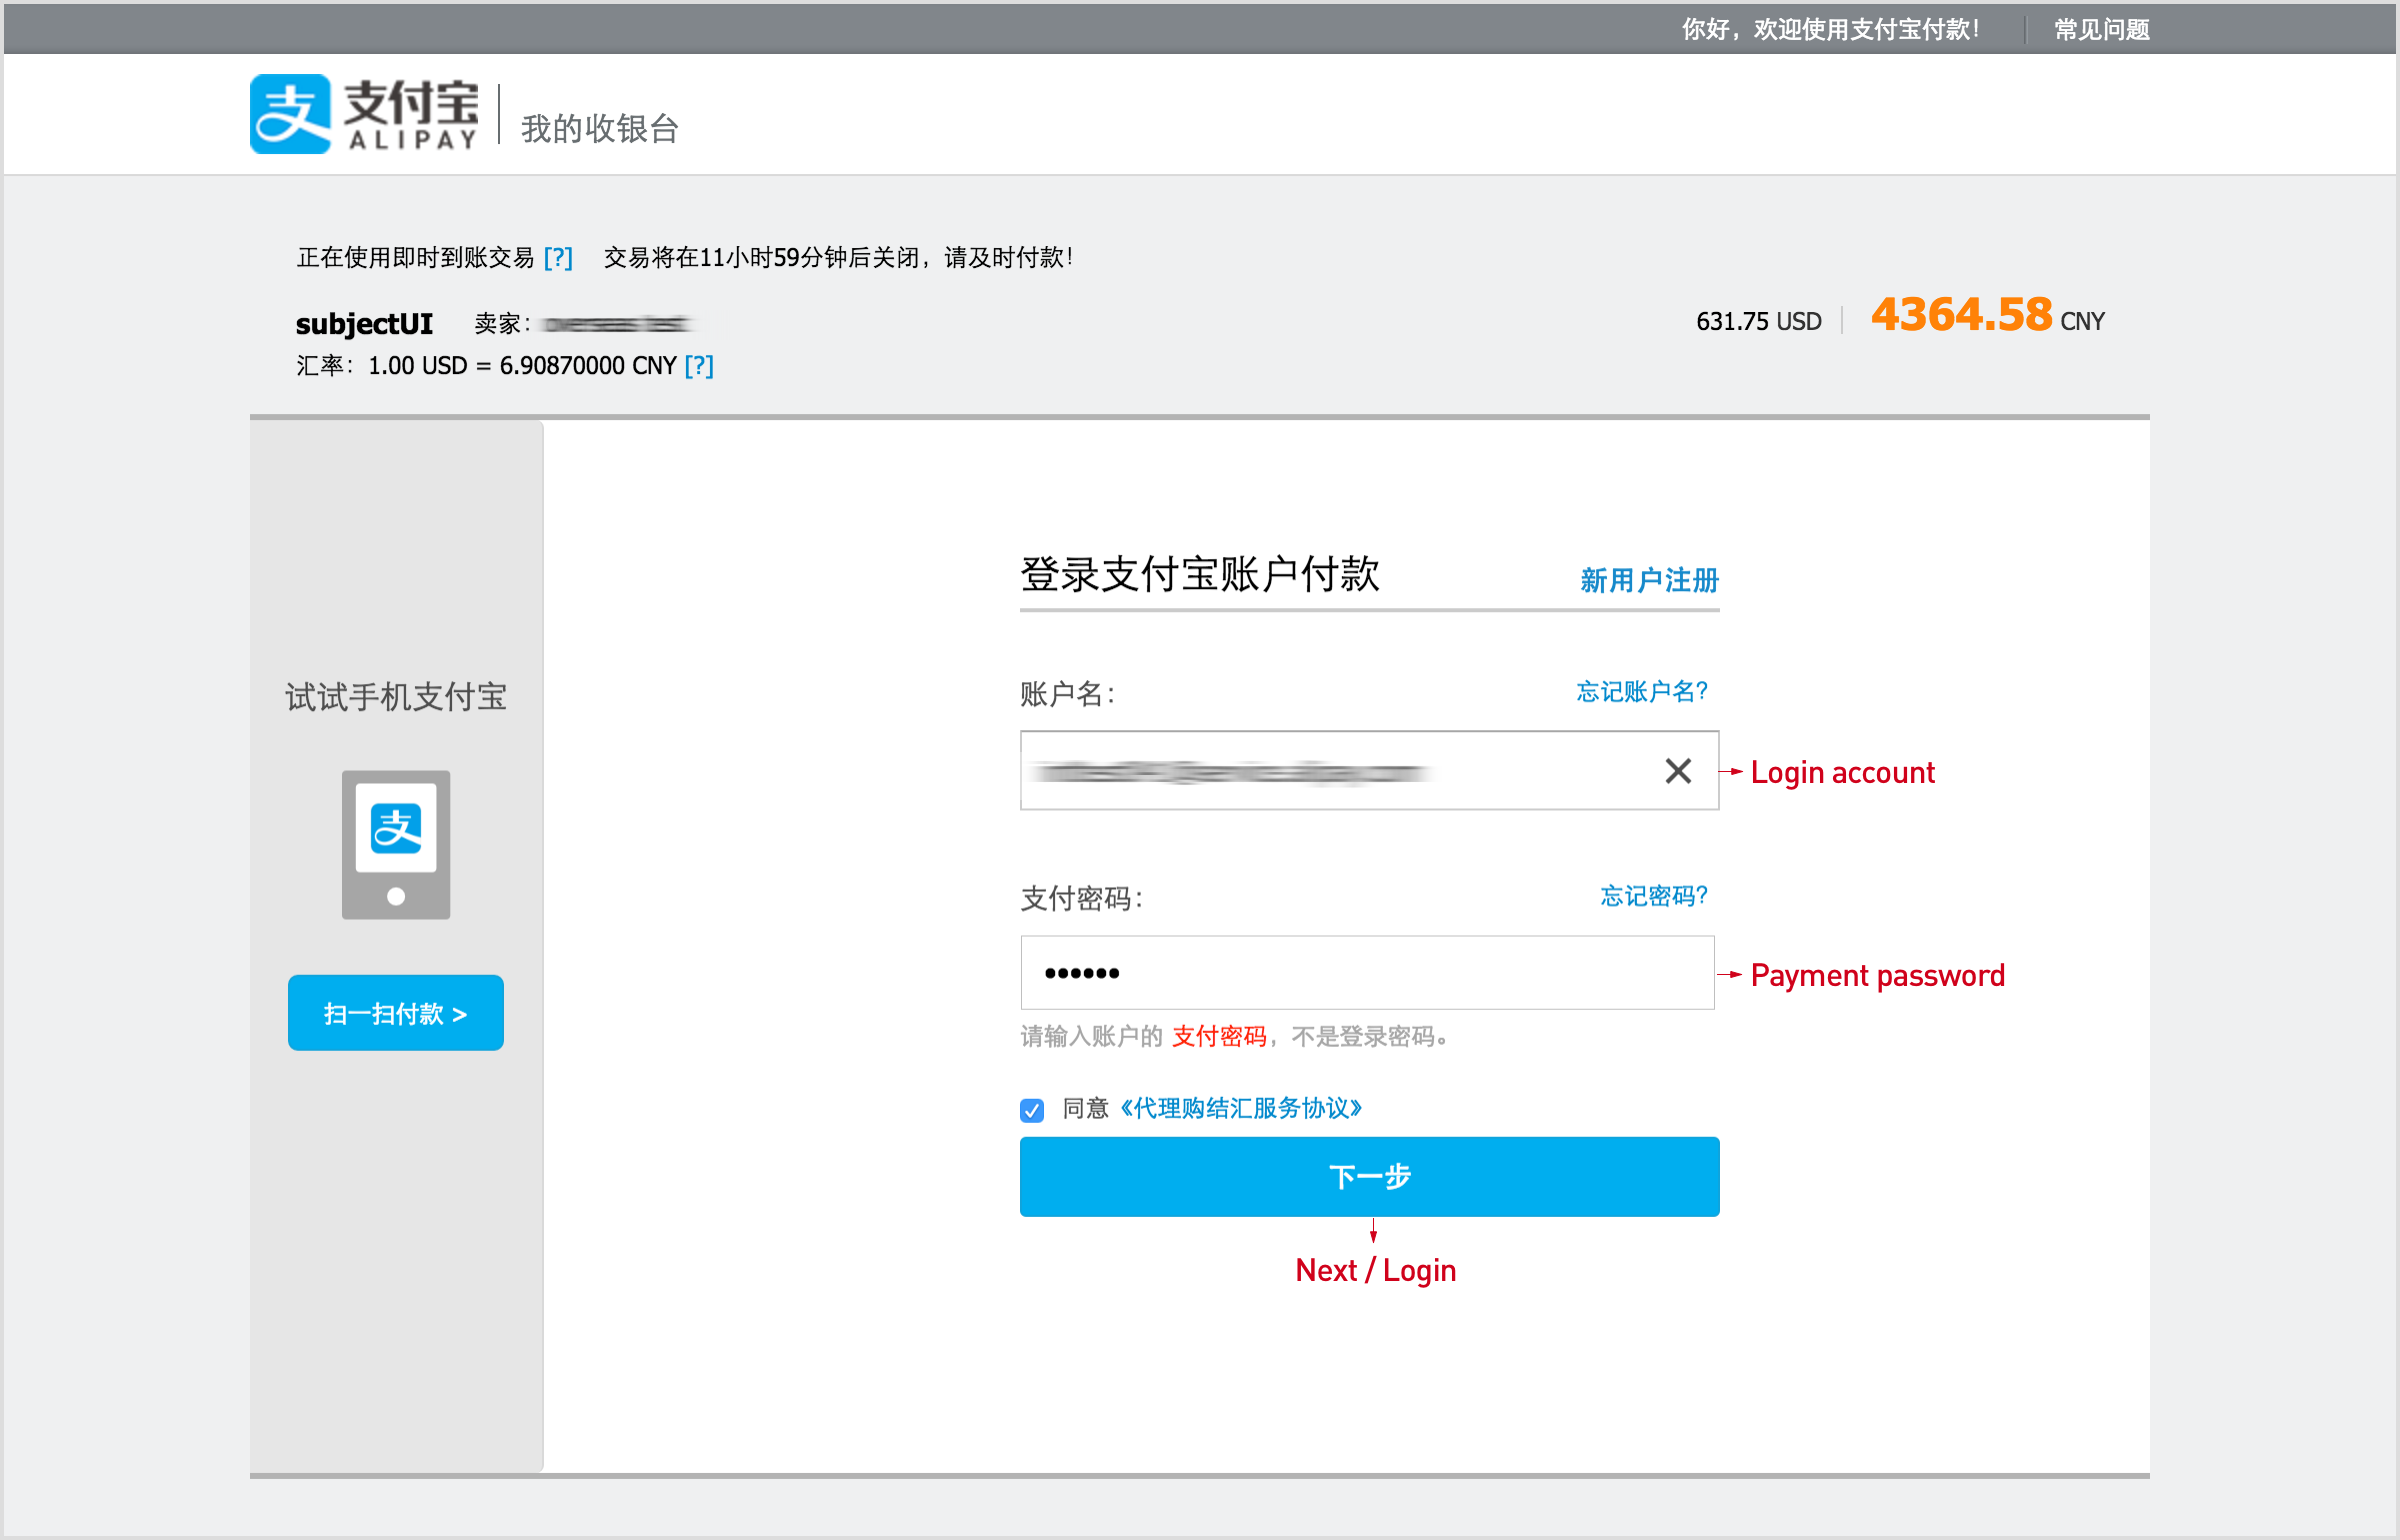Screen dimensions: 2400x1540
Task: Open the 新用户注册 registration link
Action: tap(1649, 580)
